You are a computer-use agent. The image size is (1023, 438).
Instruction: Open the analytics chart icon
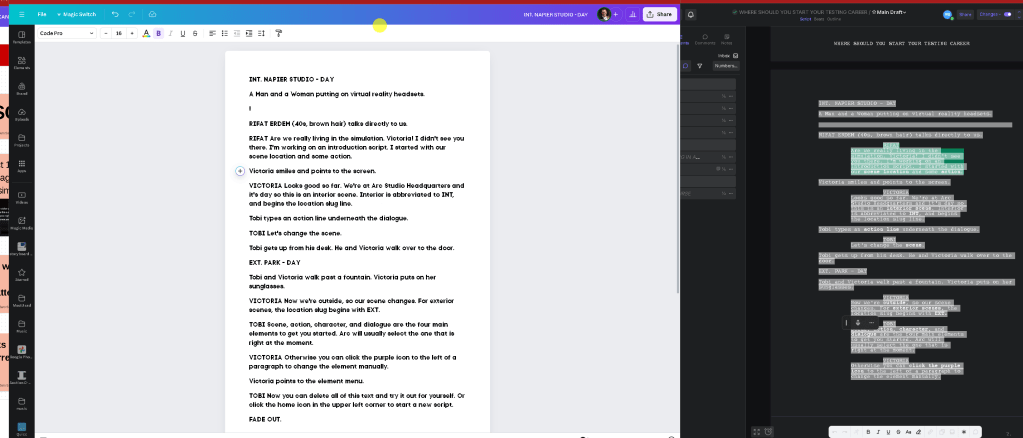tap(632, 14)
